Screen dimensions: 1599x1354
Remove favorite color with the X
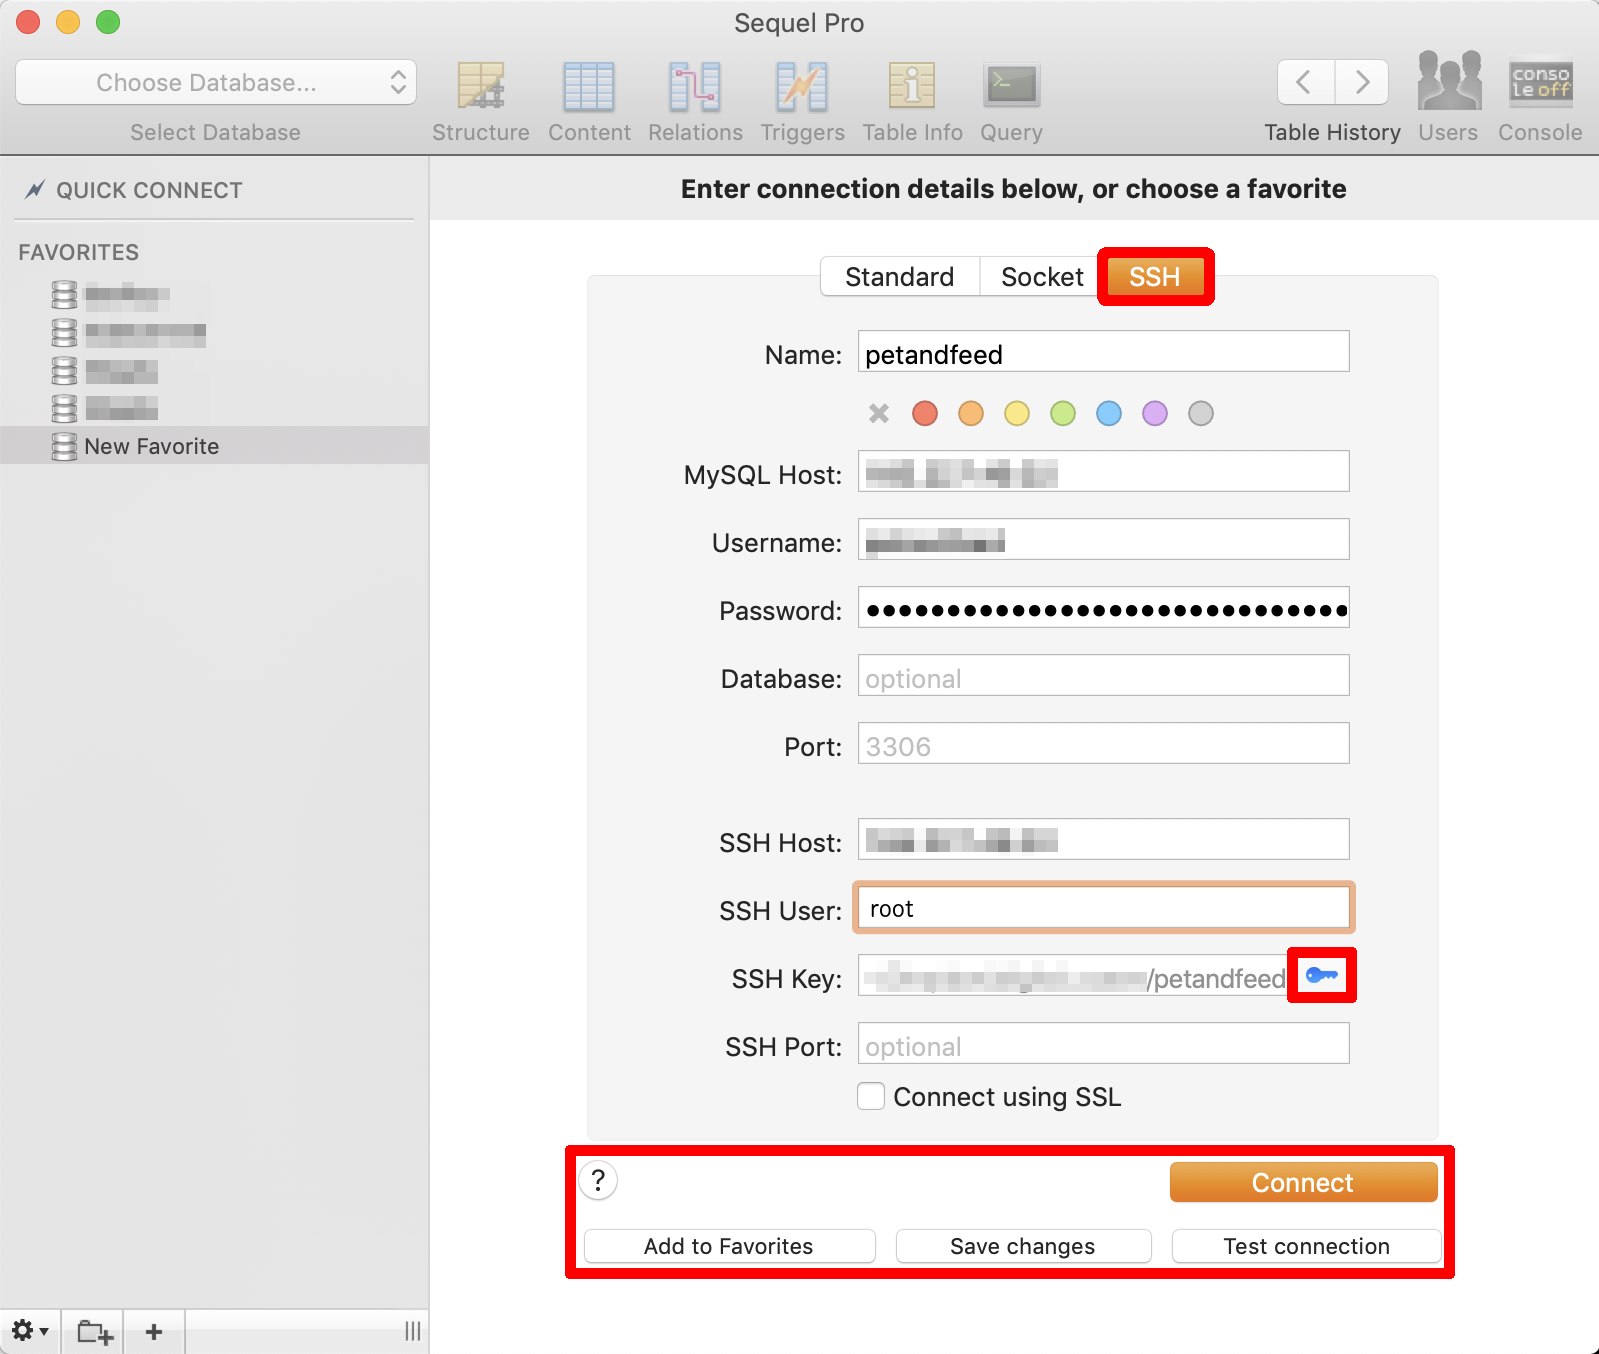[x=879, y=413]
